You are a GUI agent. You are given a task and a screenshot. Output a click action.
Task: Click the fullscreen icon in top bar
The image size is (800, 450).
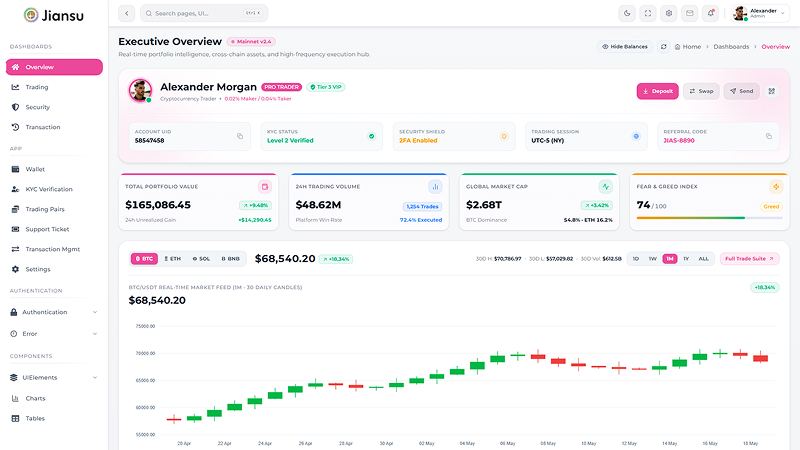tap(648, 13)
